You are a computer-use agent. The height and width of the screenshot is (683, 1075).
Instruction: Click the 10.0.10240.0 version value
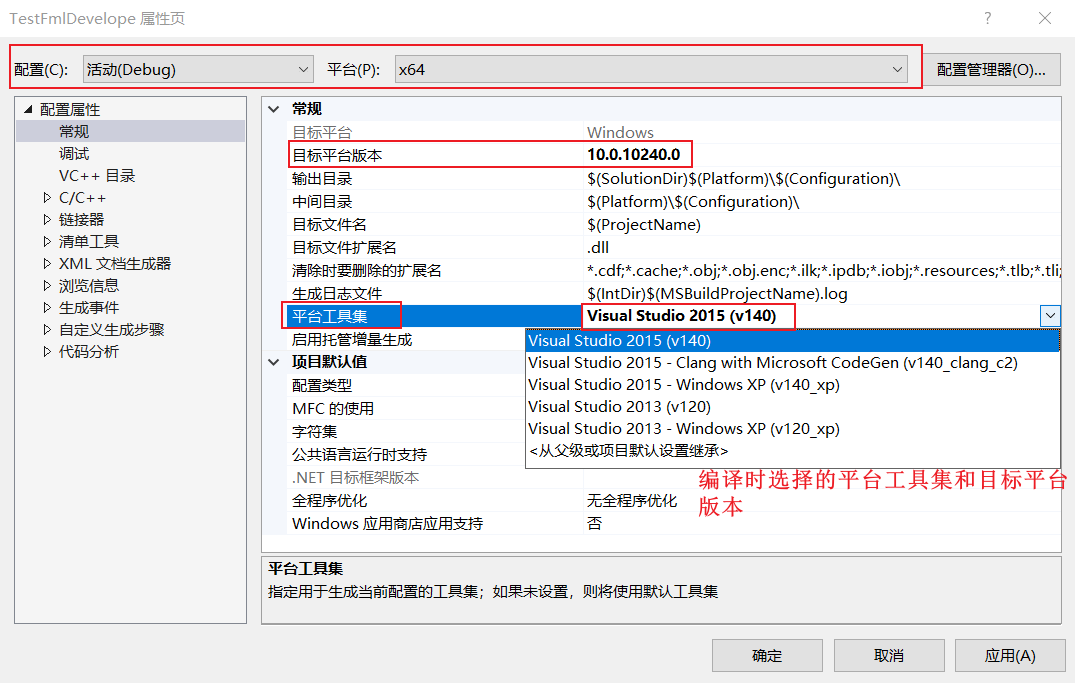point(633,155)
